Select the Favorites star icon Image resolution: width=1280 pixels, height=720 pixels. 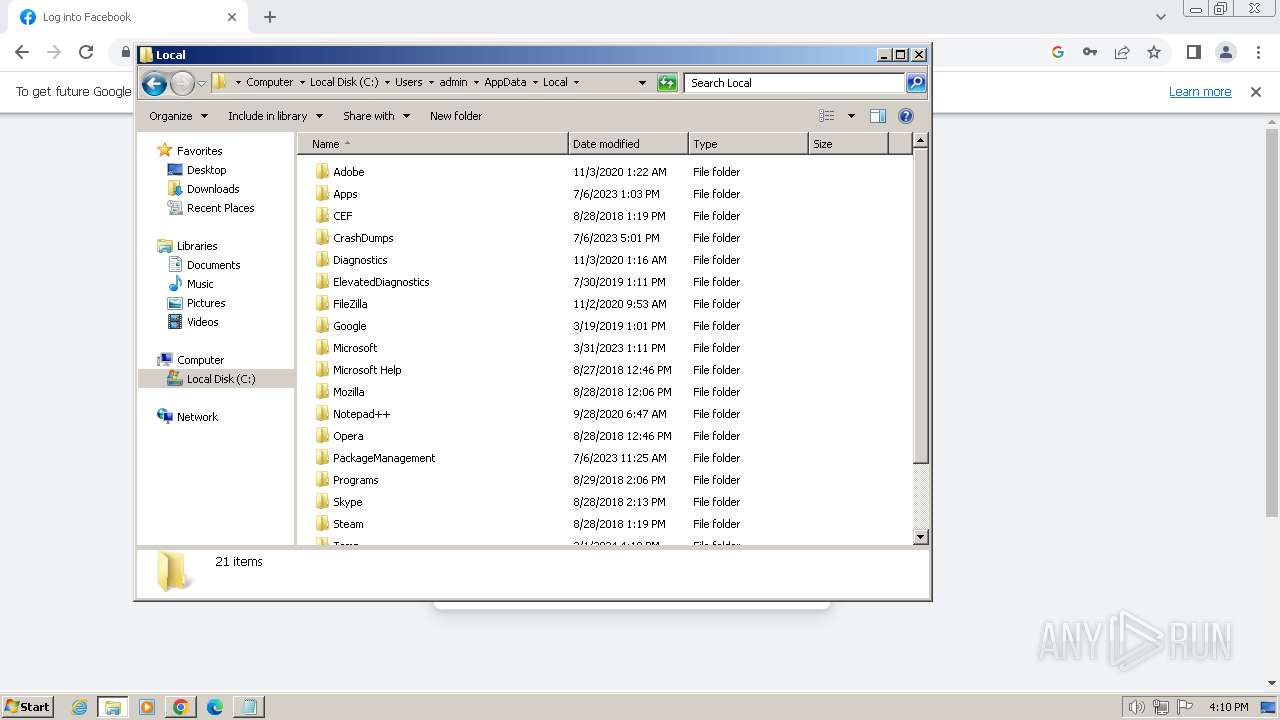[x=165, y=150]
